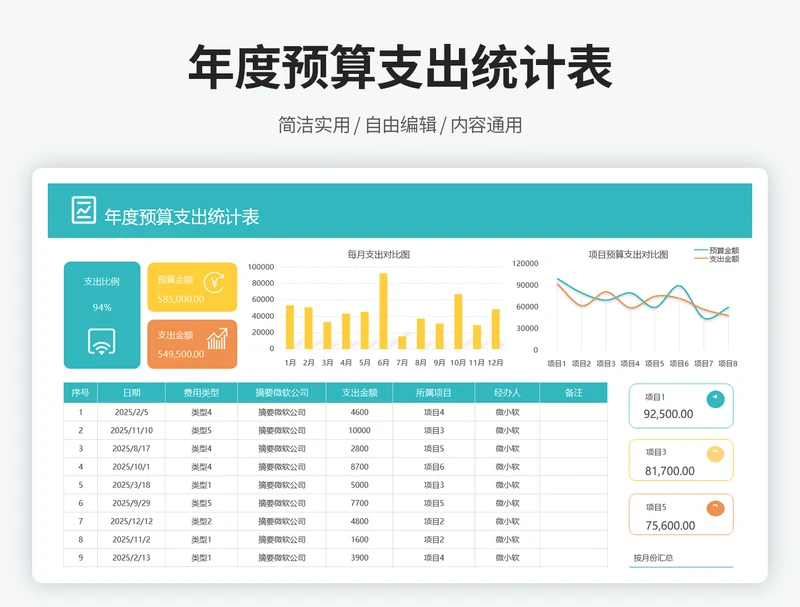
Task: Click the 项目1 label on line chart axis
Action: click(x=557, y=364)
